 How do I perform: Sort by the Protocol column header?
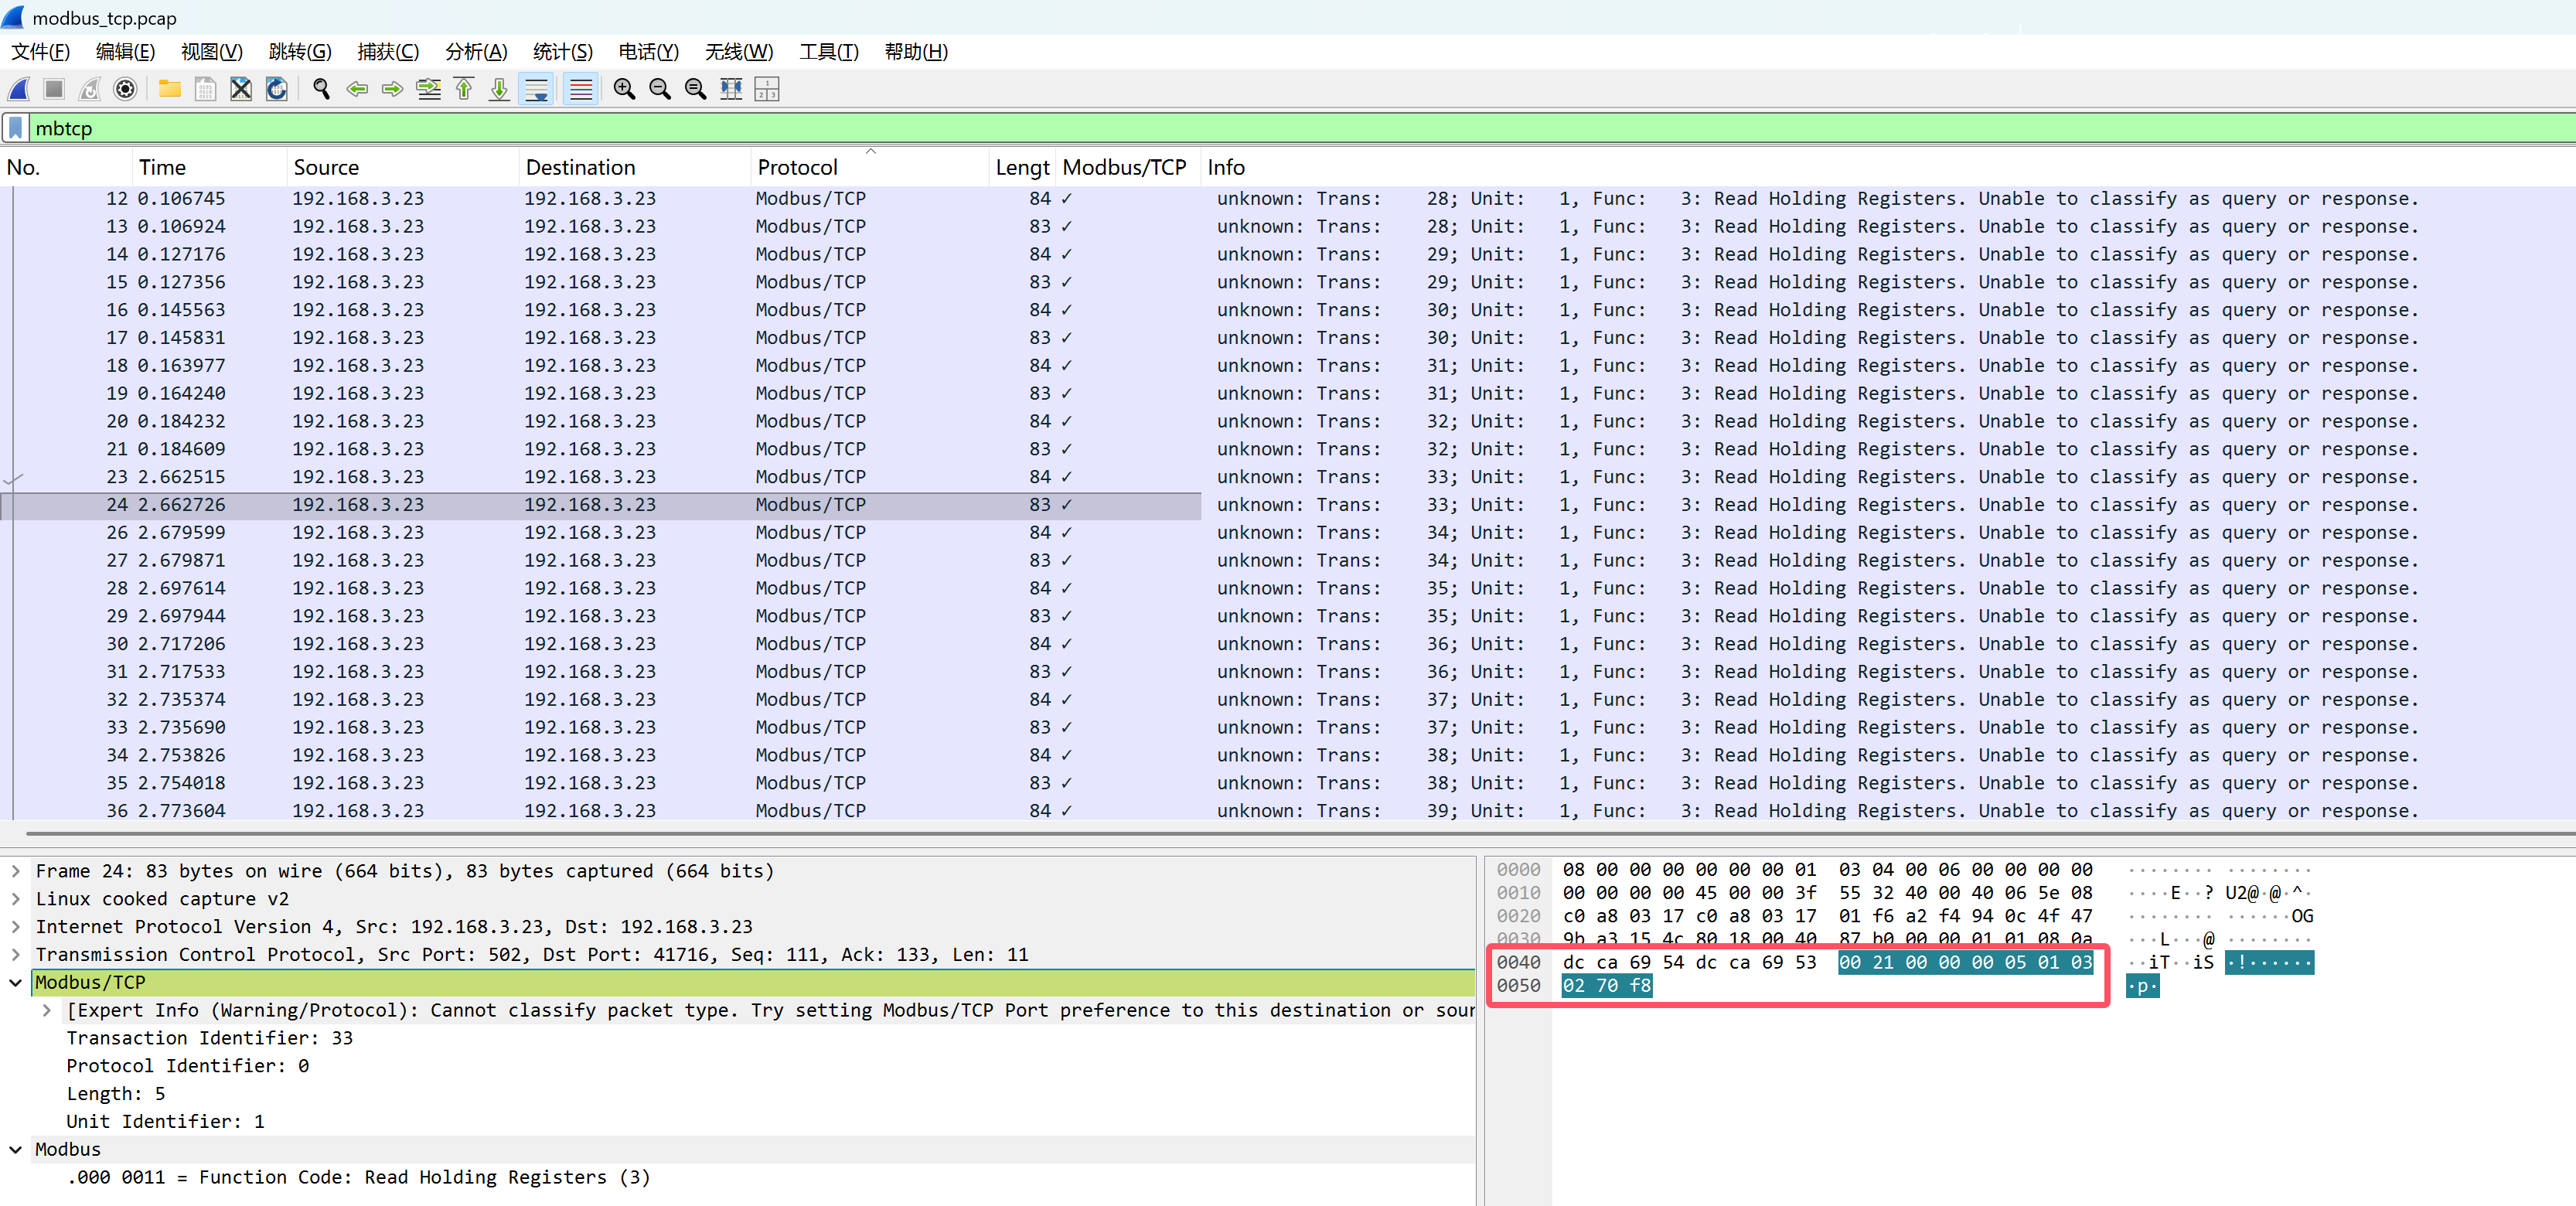click(x=870, y=167)
